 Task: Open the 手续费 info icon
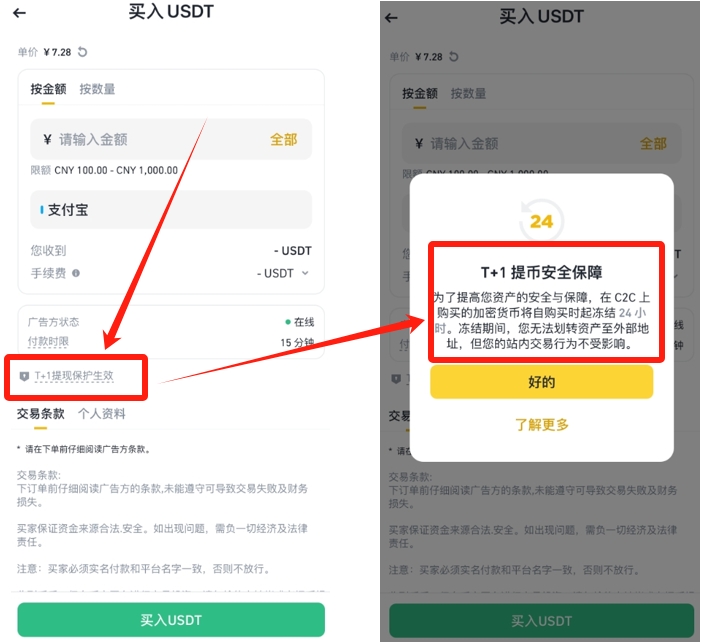76,273
